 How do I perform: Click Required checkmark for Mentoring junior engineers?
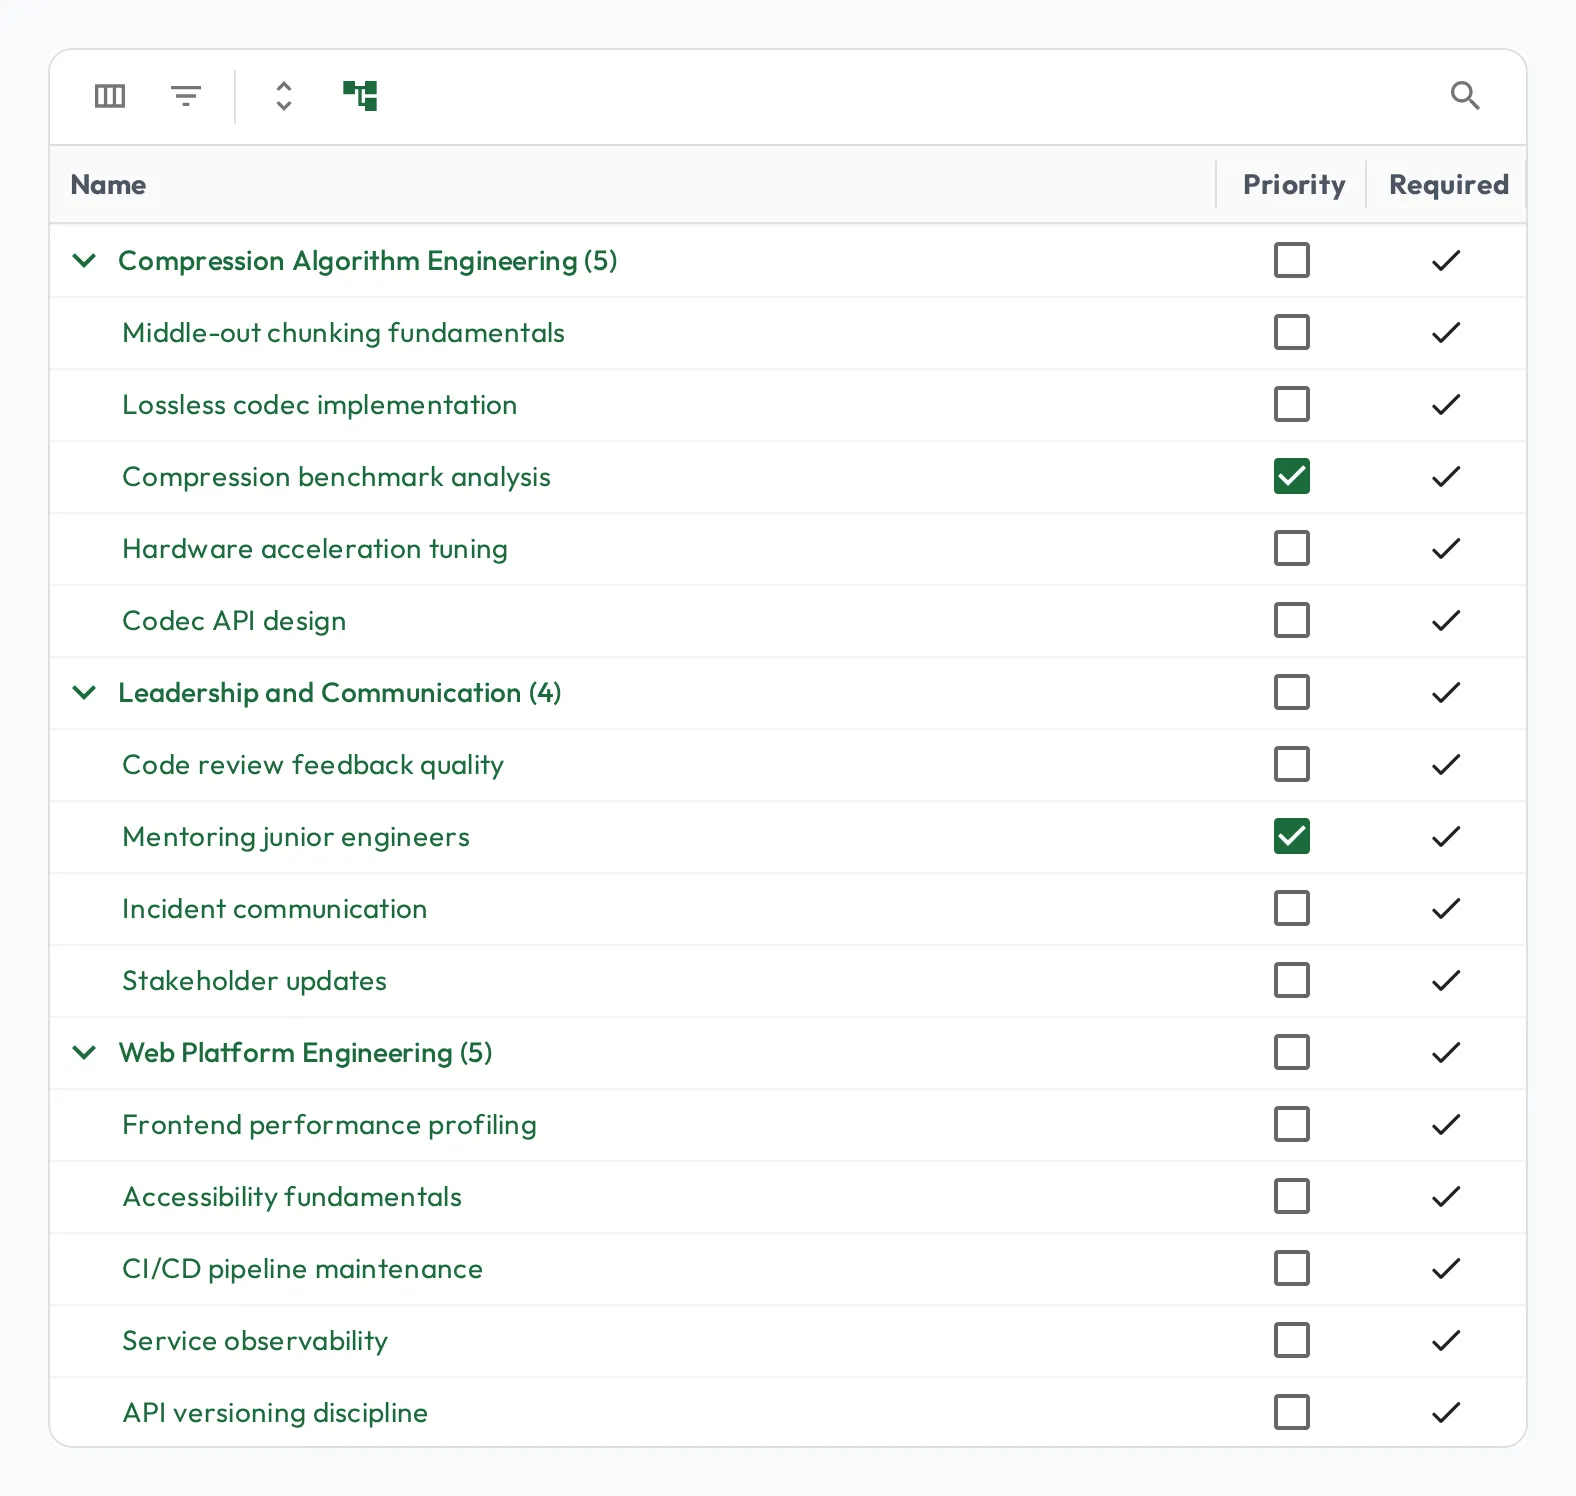point(1446,837)
